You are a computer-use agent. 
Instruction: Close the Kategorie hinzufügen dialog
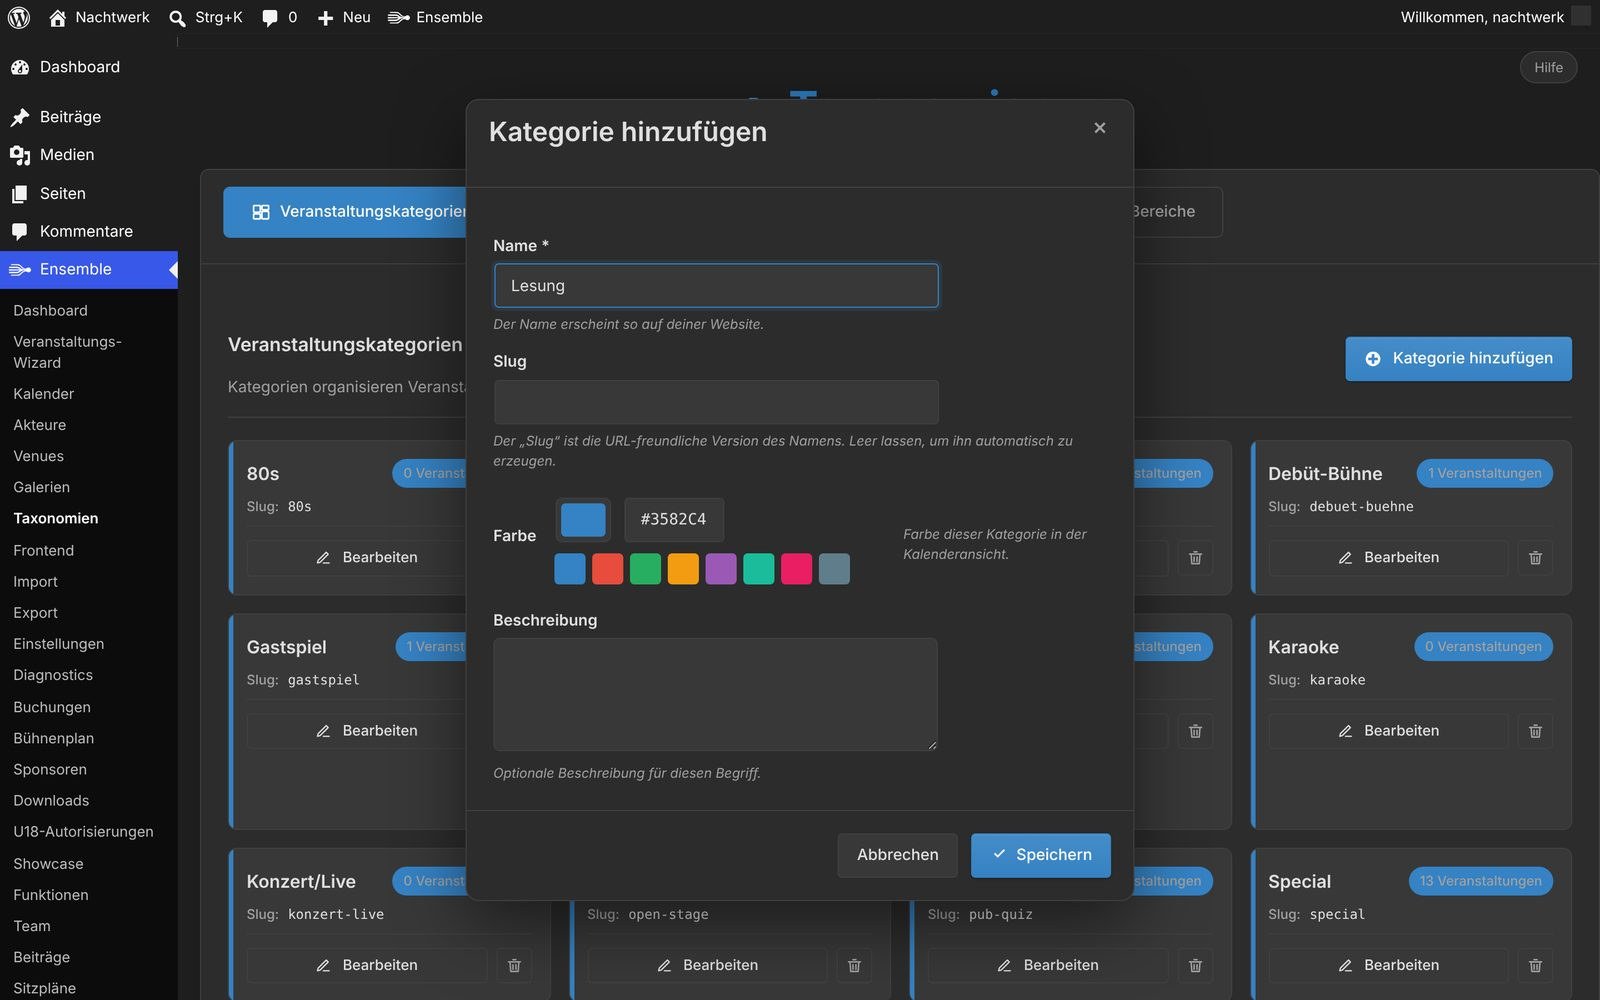pos(1100,128)
